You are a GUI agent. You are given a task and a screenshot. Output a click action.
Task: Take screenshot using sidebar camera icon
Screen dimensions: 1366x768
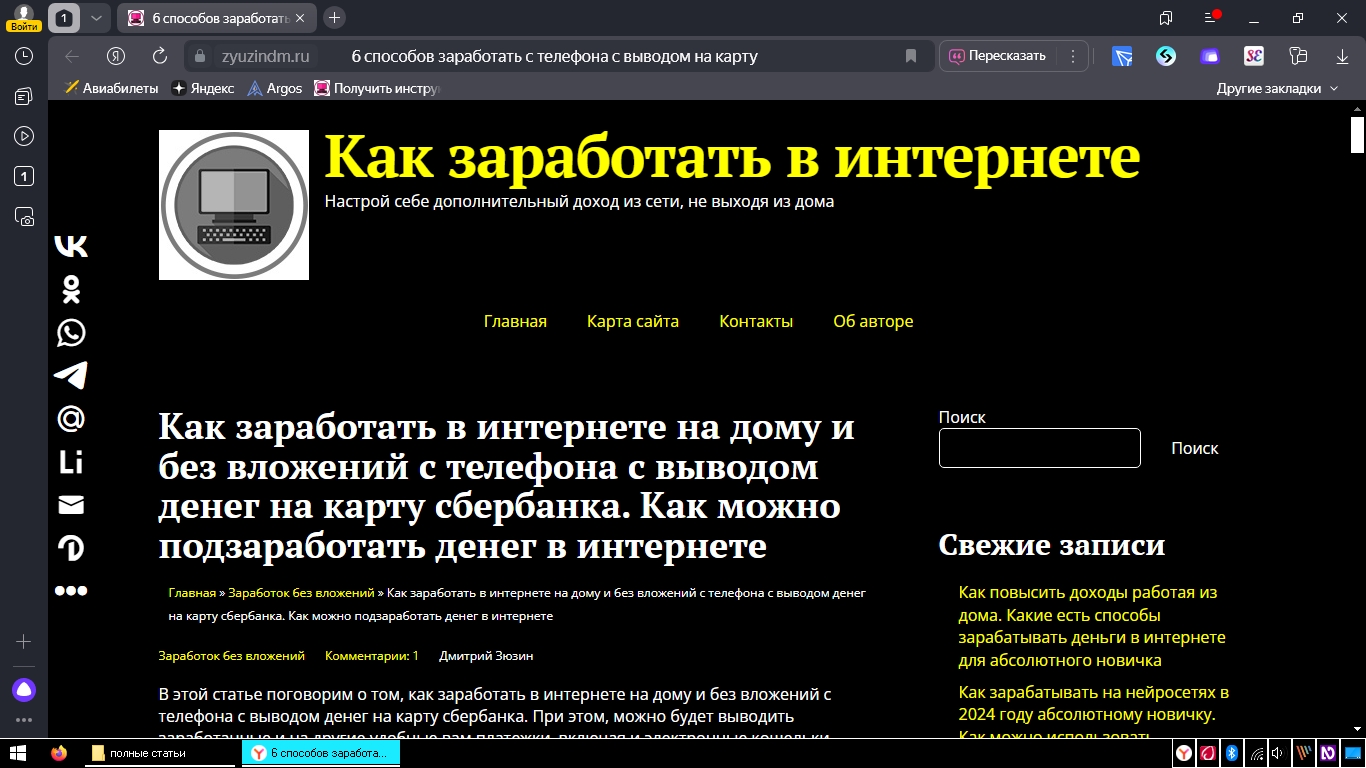24,216
